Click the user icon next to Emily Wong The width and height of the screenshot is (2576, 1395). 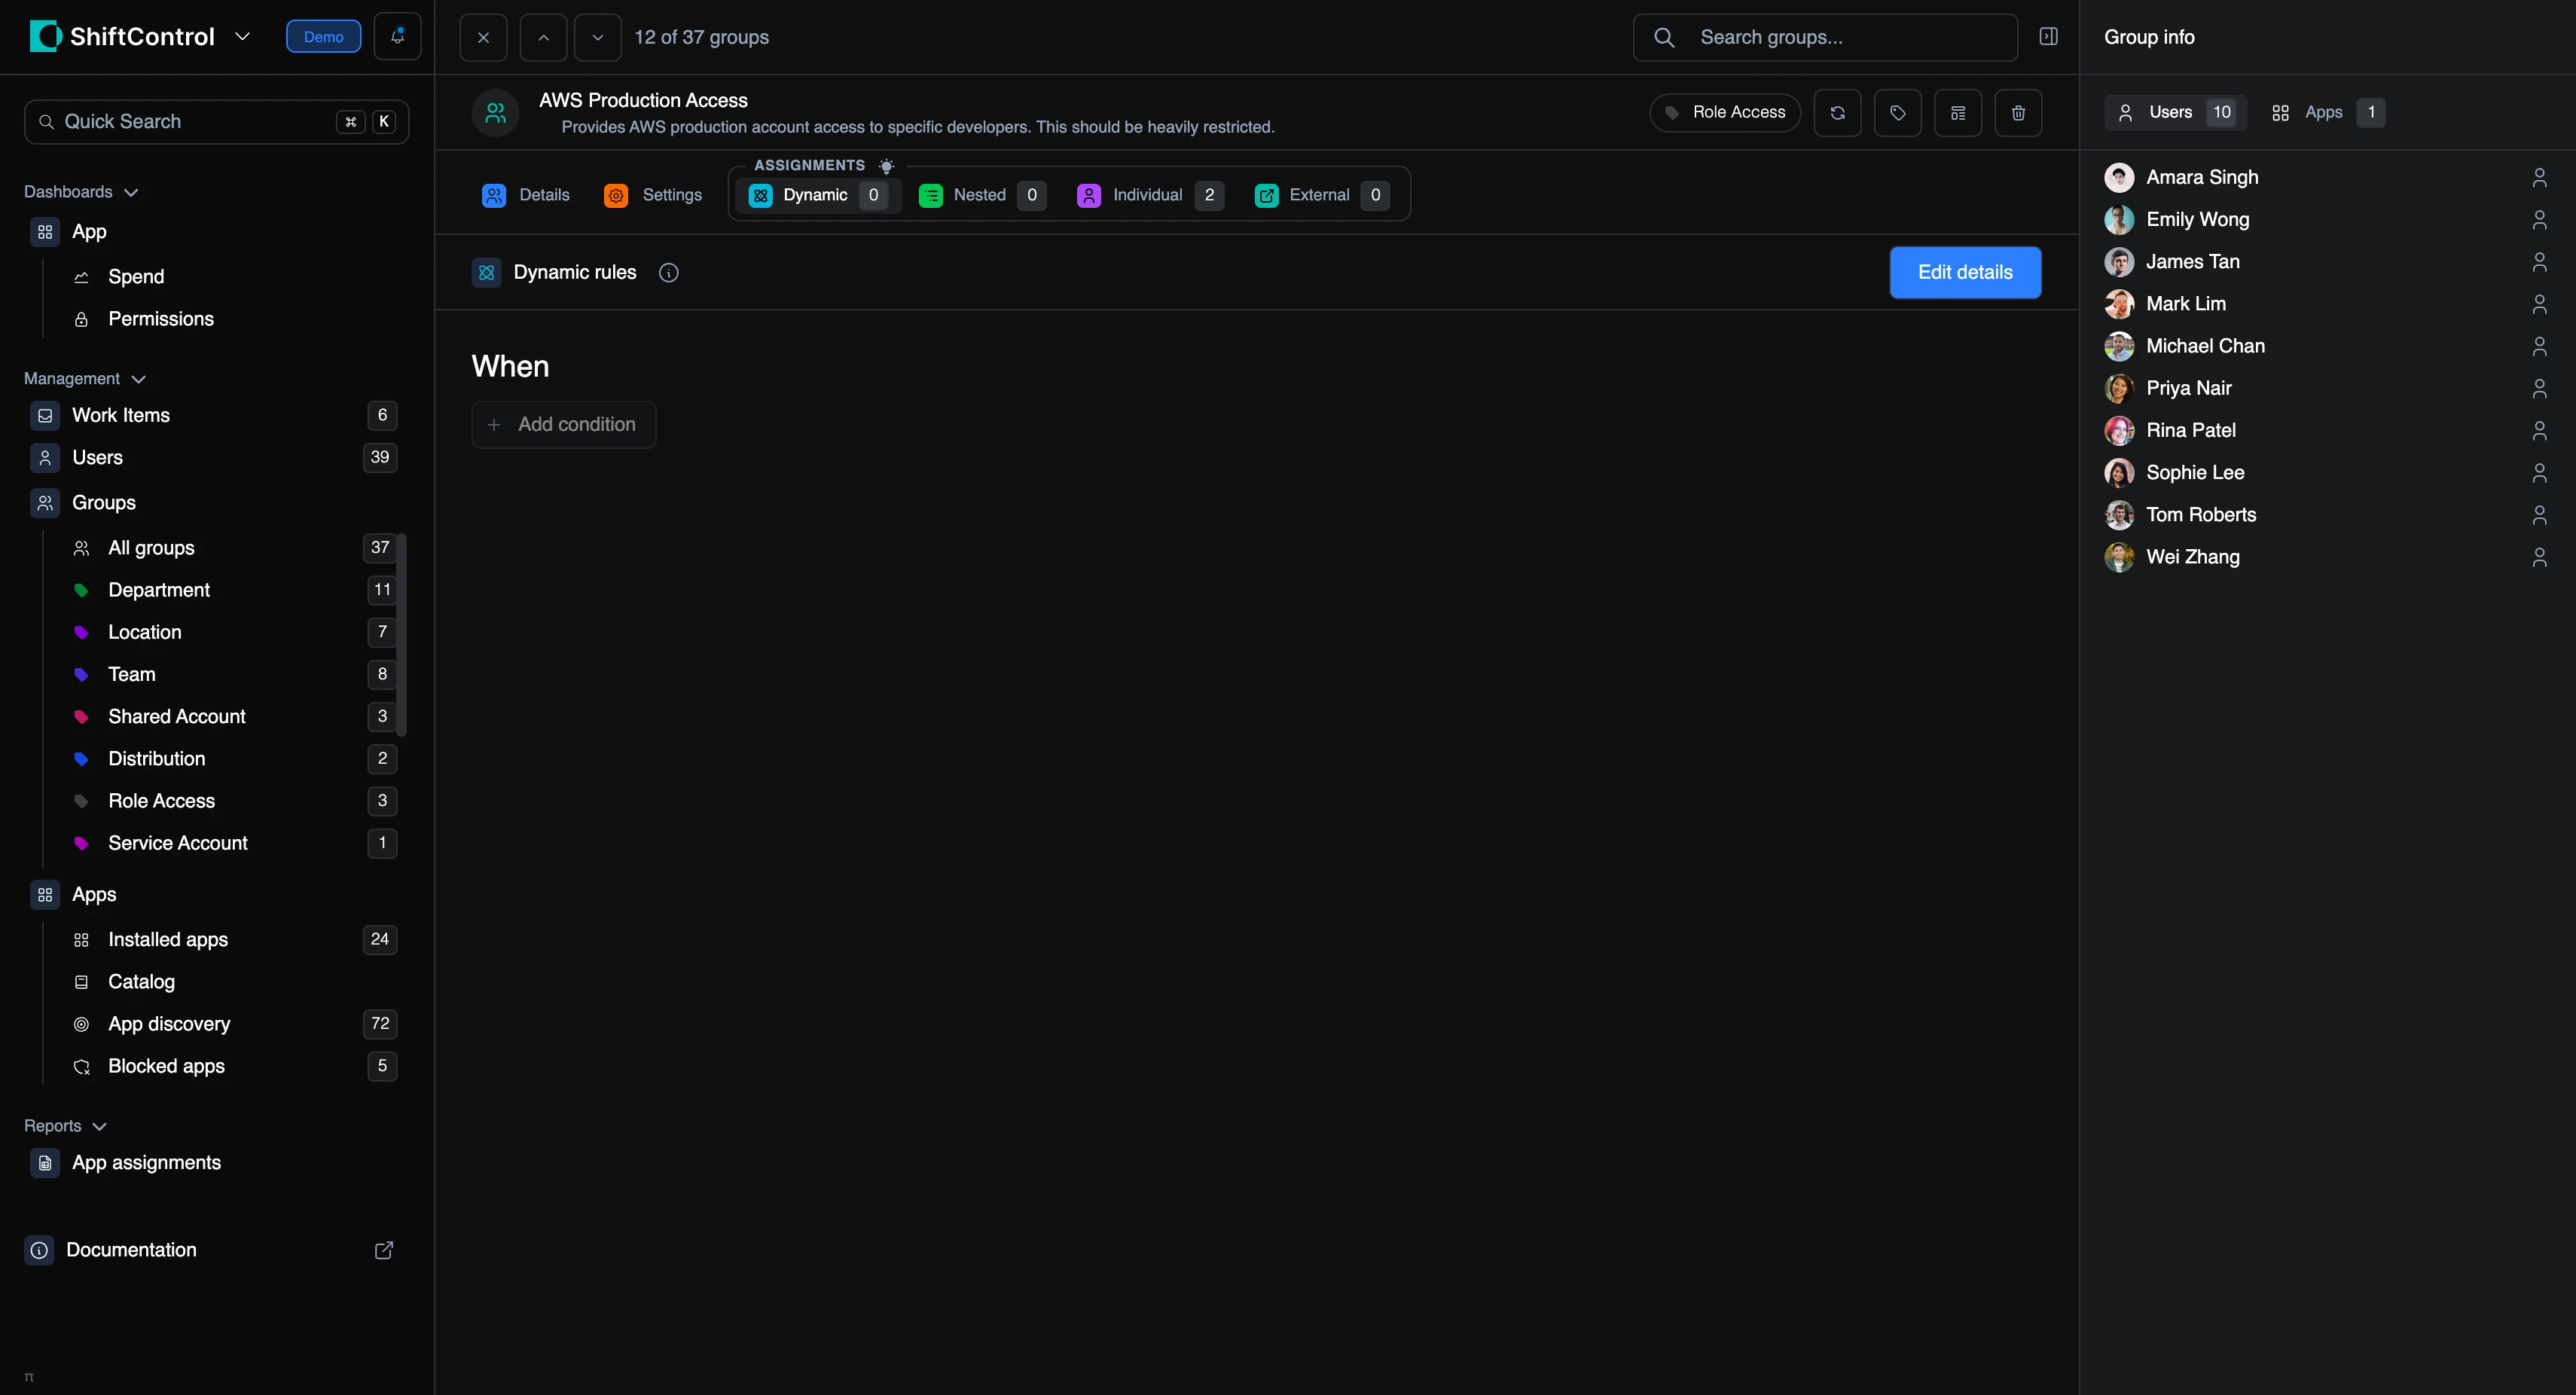click(2539, 220)
